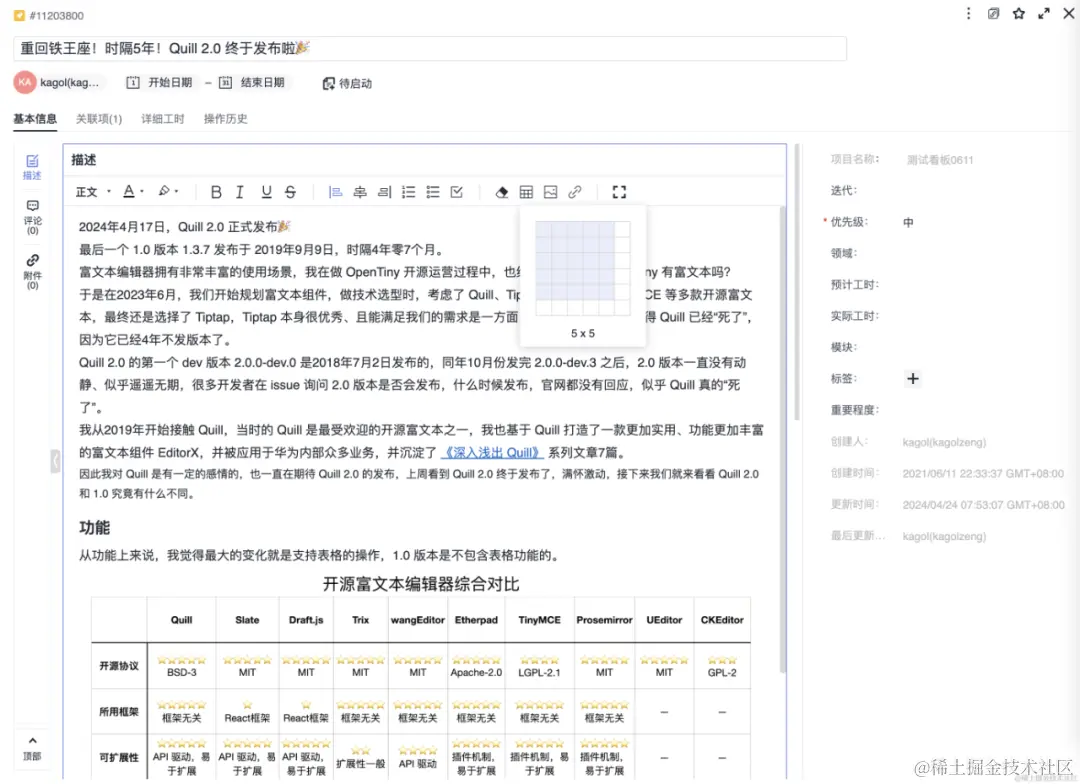Jump back to 顶部 of page
This screenshot has height=784, width=1080.
tap(32, 748)
